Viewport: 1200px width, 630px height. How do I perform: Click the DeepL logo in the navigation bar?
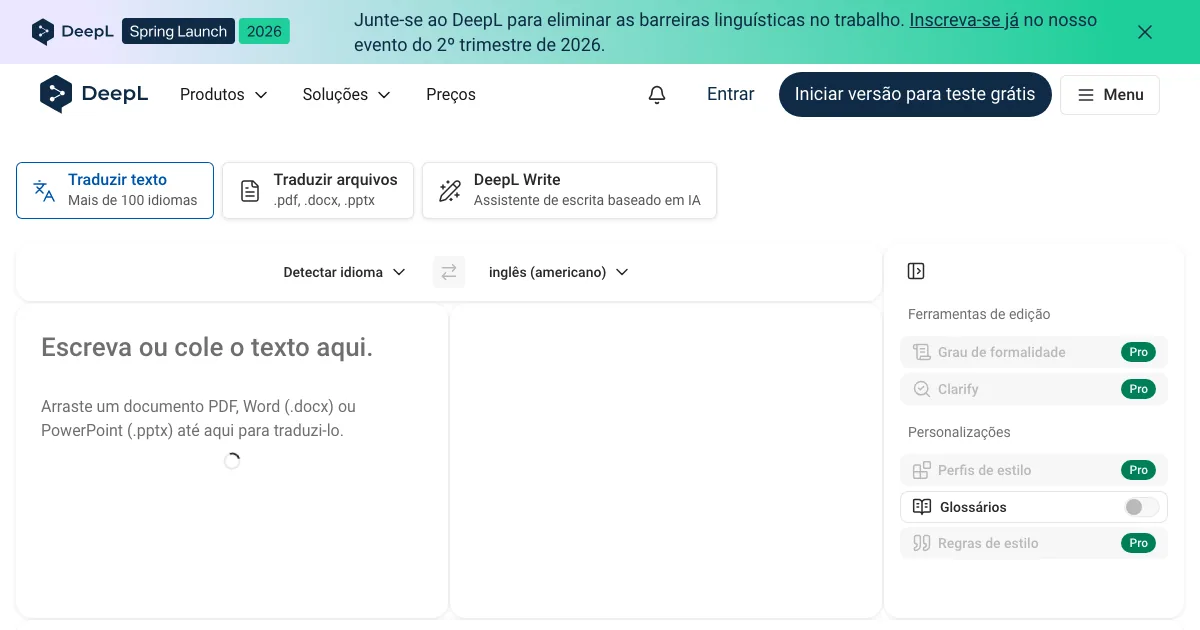[x=94, y=94]
